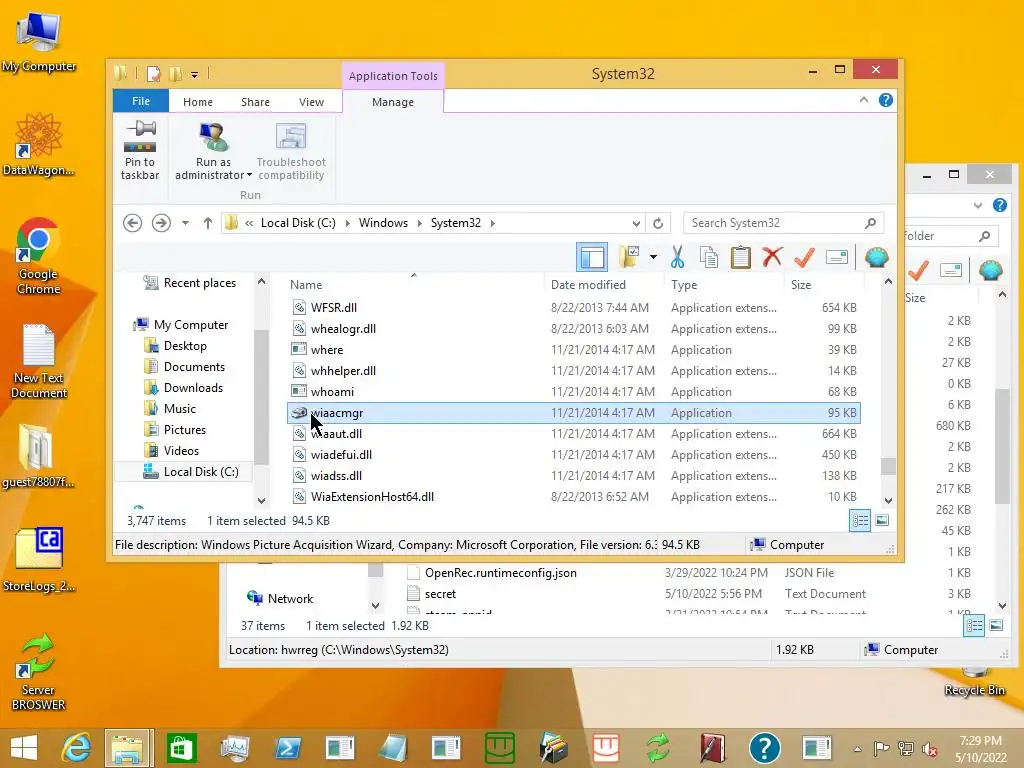Click Recent places in navigation pane

(200, 283)
